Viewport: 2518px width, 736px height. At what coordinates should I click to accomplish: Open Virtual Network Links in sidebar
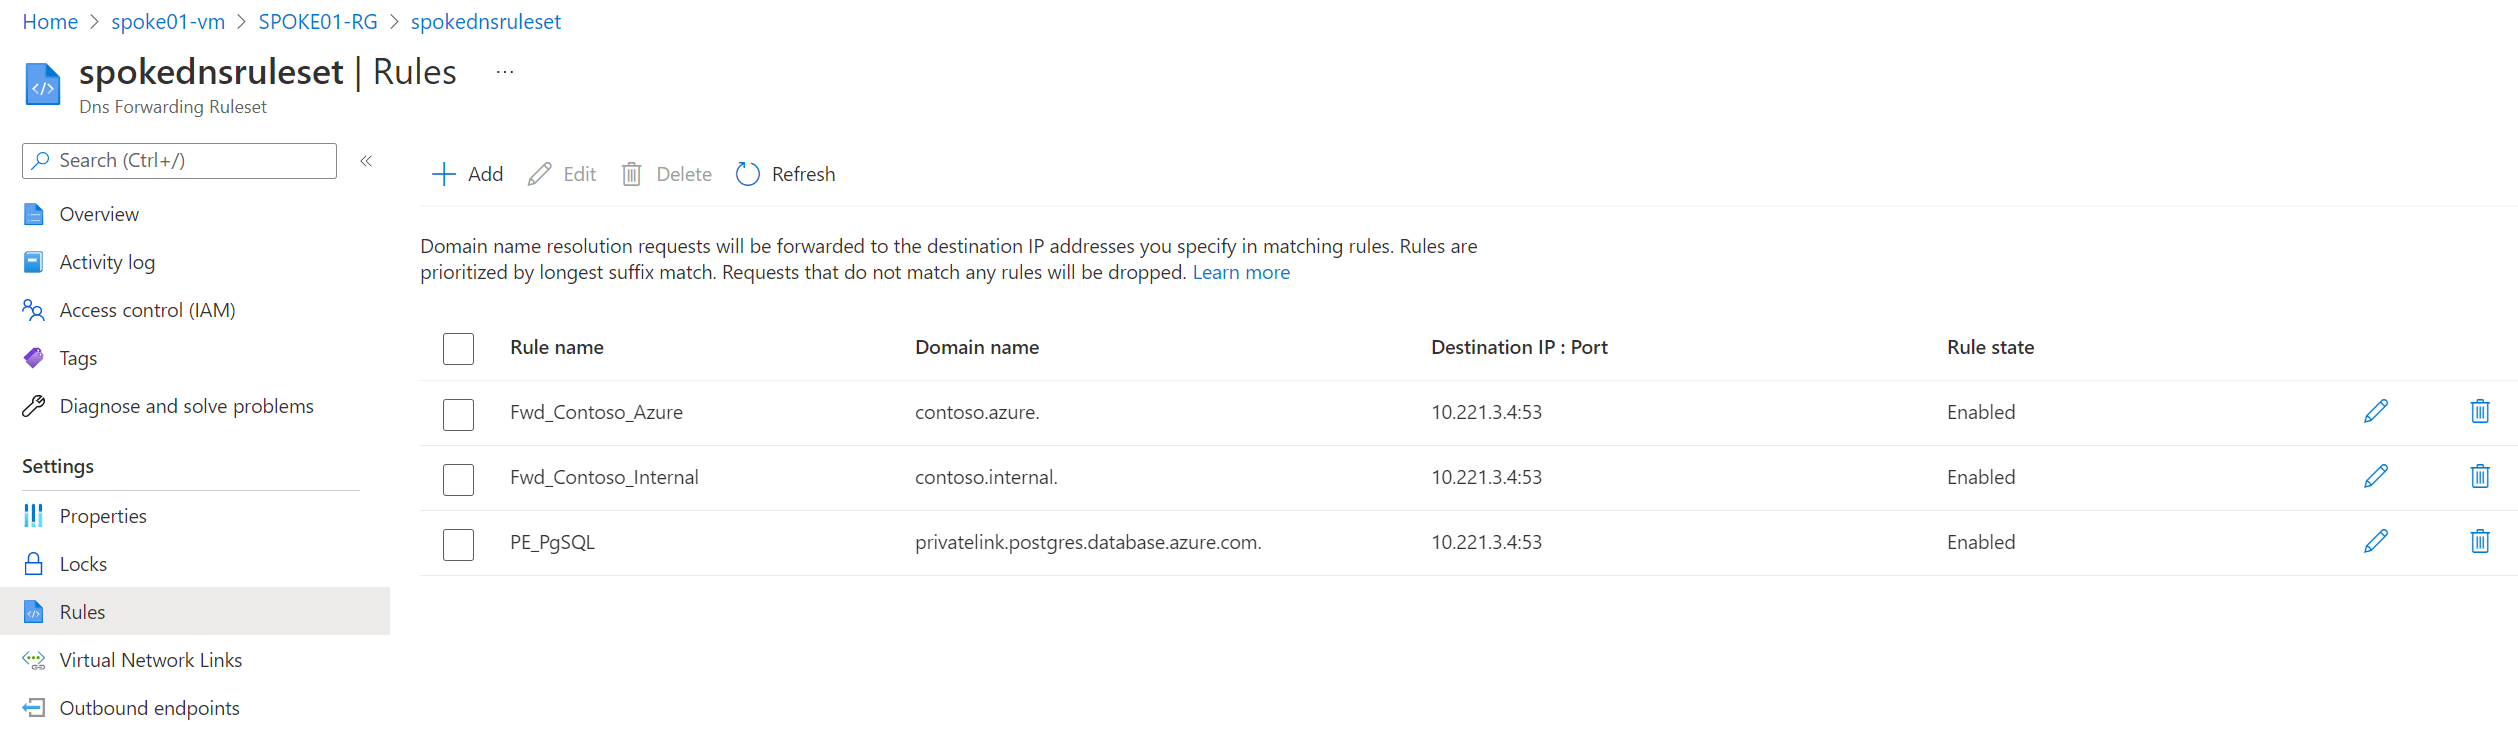point(150,660)
